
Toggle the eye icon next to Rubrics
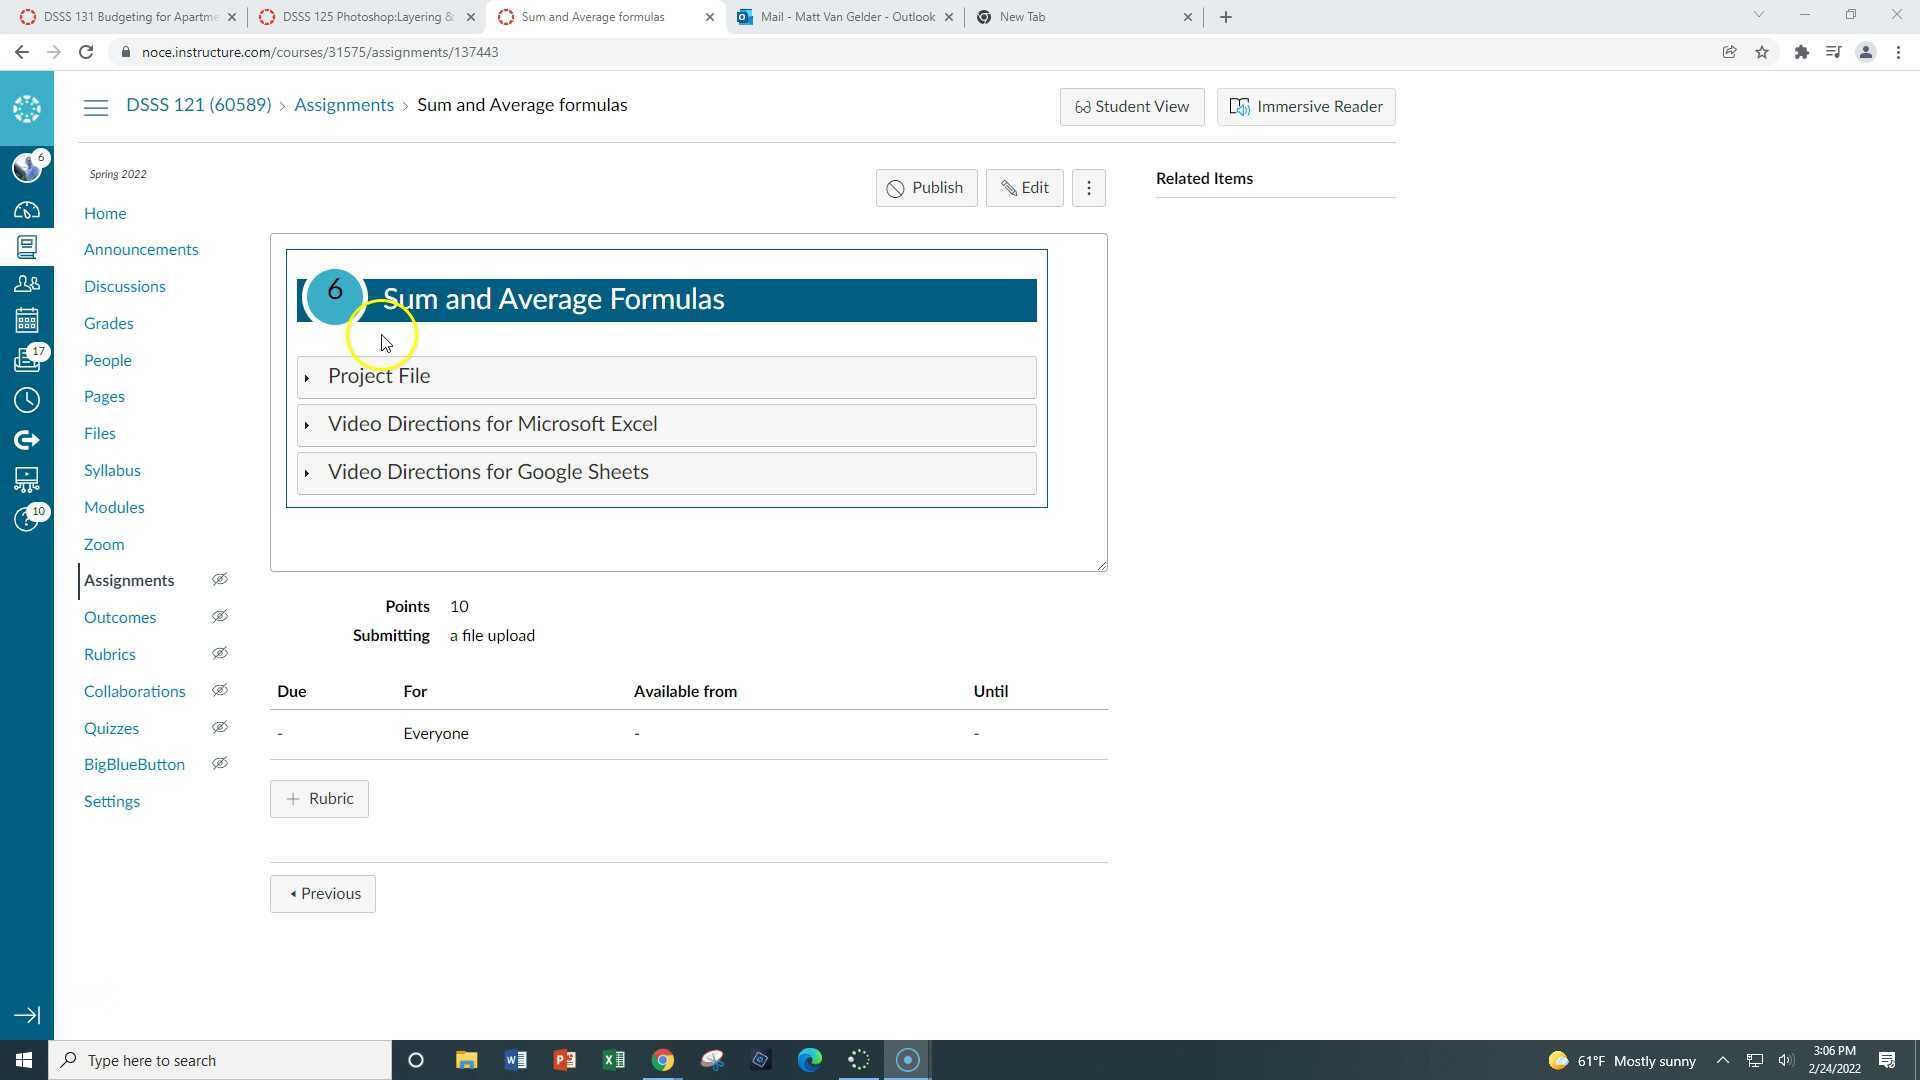(220, 654)
